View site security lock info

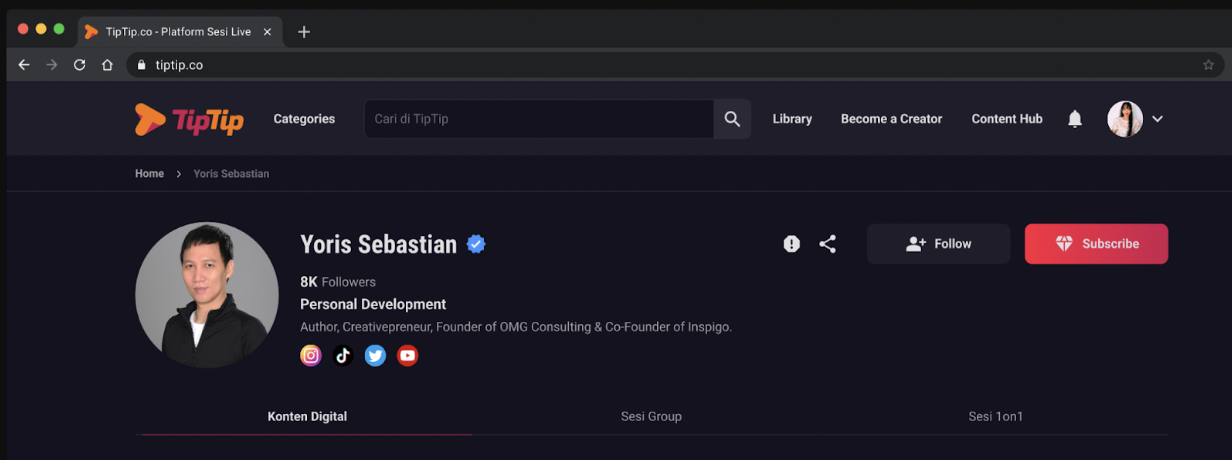click(x=142, y=65)
